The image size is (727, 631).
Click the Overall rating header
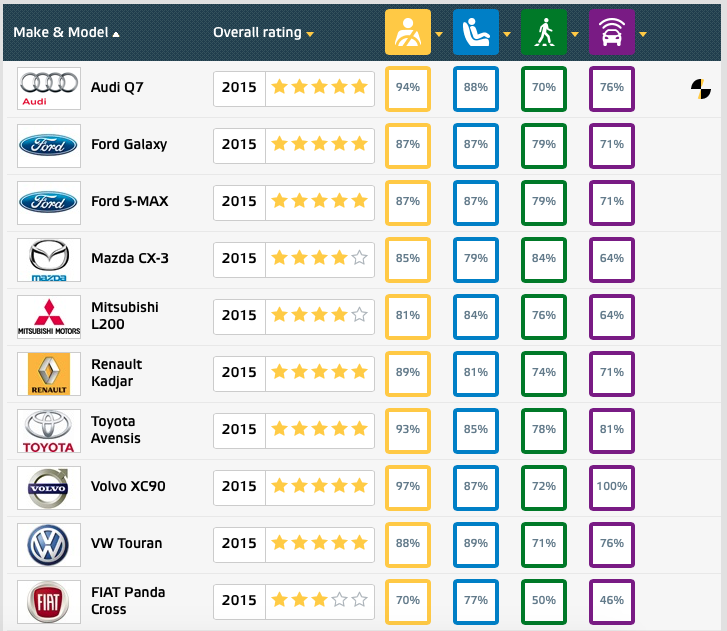coord(257,32)
